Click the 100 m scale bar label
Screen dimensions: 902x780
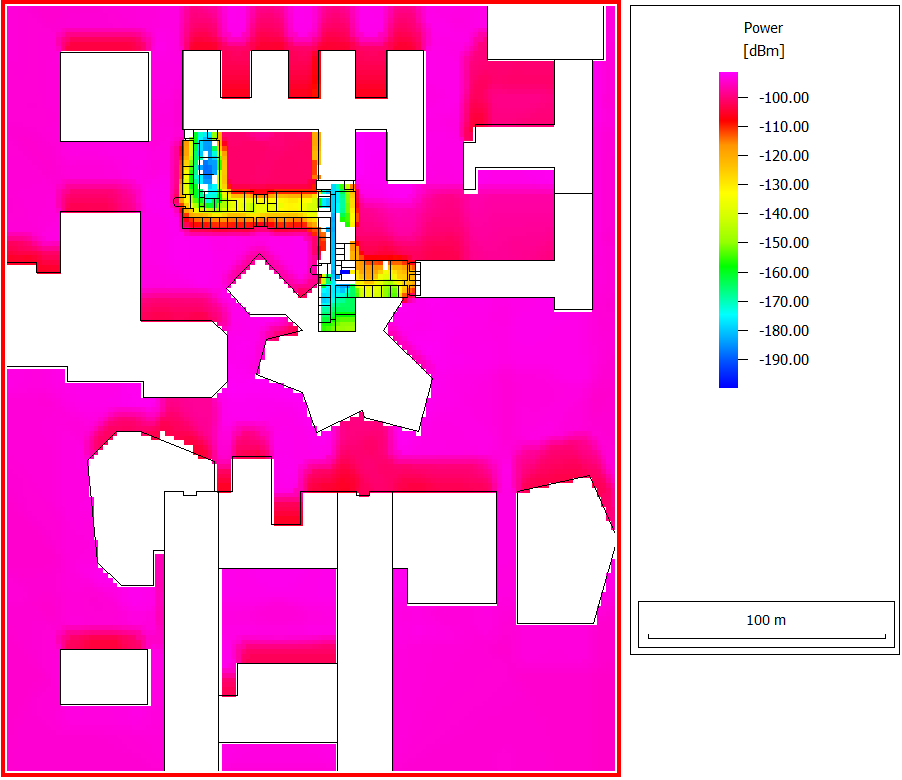click(766, 620)
